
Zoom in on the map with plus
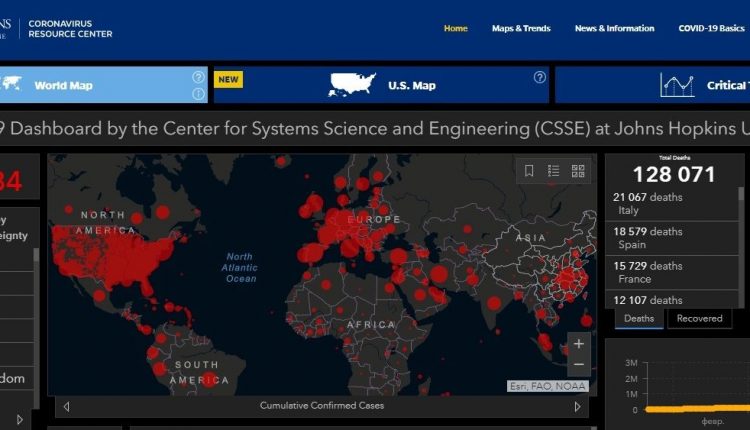pos(578,343)
